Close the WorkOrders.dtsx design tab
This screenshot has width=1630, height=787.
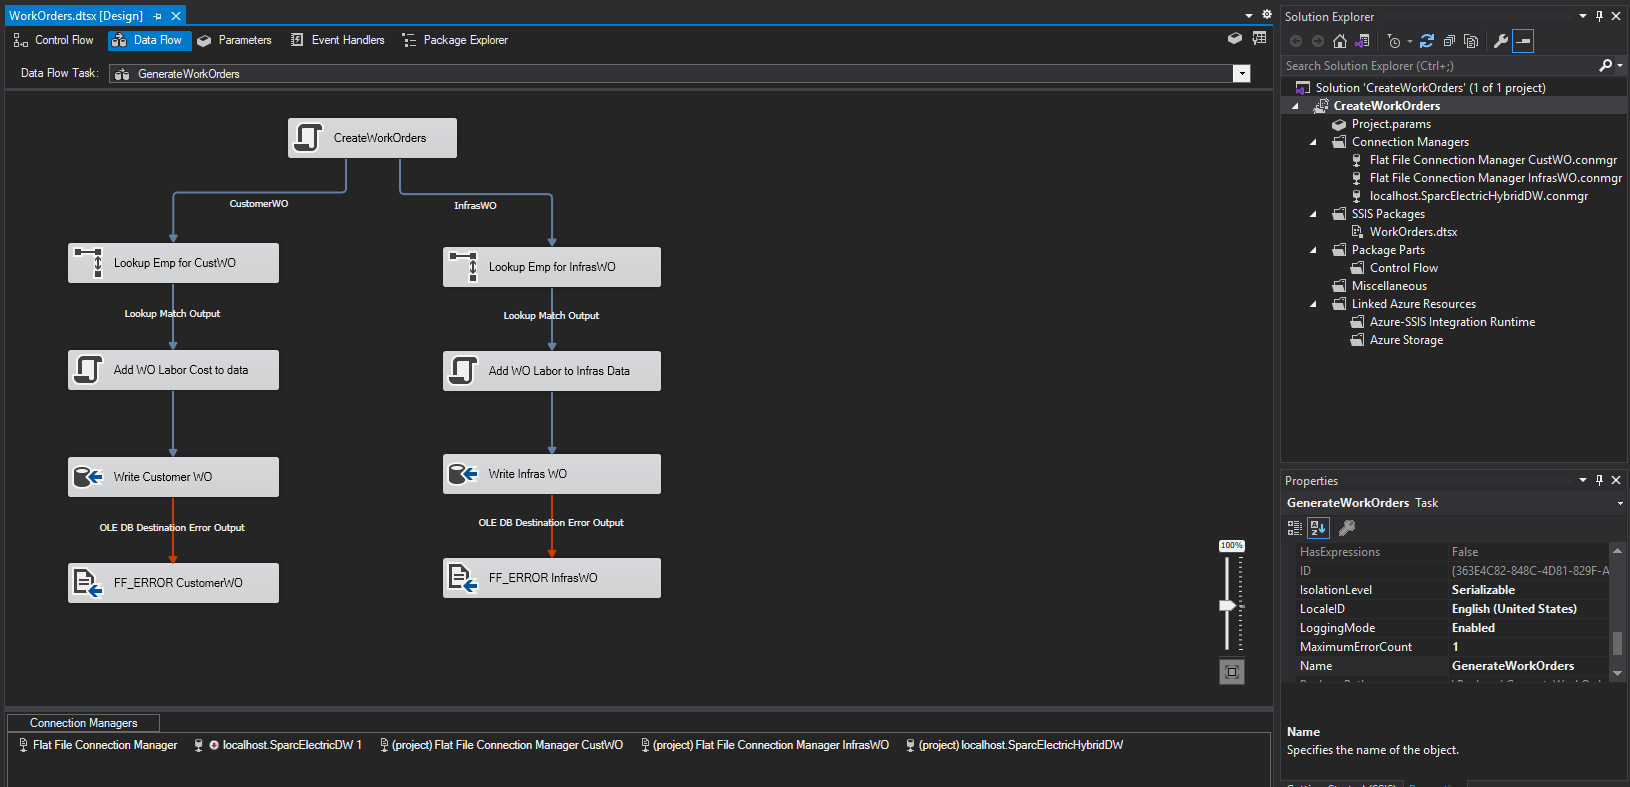(176, 16)
